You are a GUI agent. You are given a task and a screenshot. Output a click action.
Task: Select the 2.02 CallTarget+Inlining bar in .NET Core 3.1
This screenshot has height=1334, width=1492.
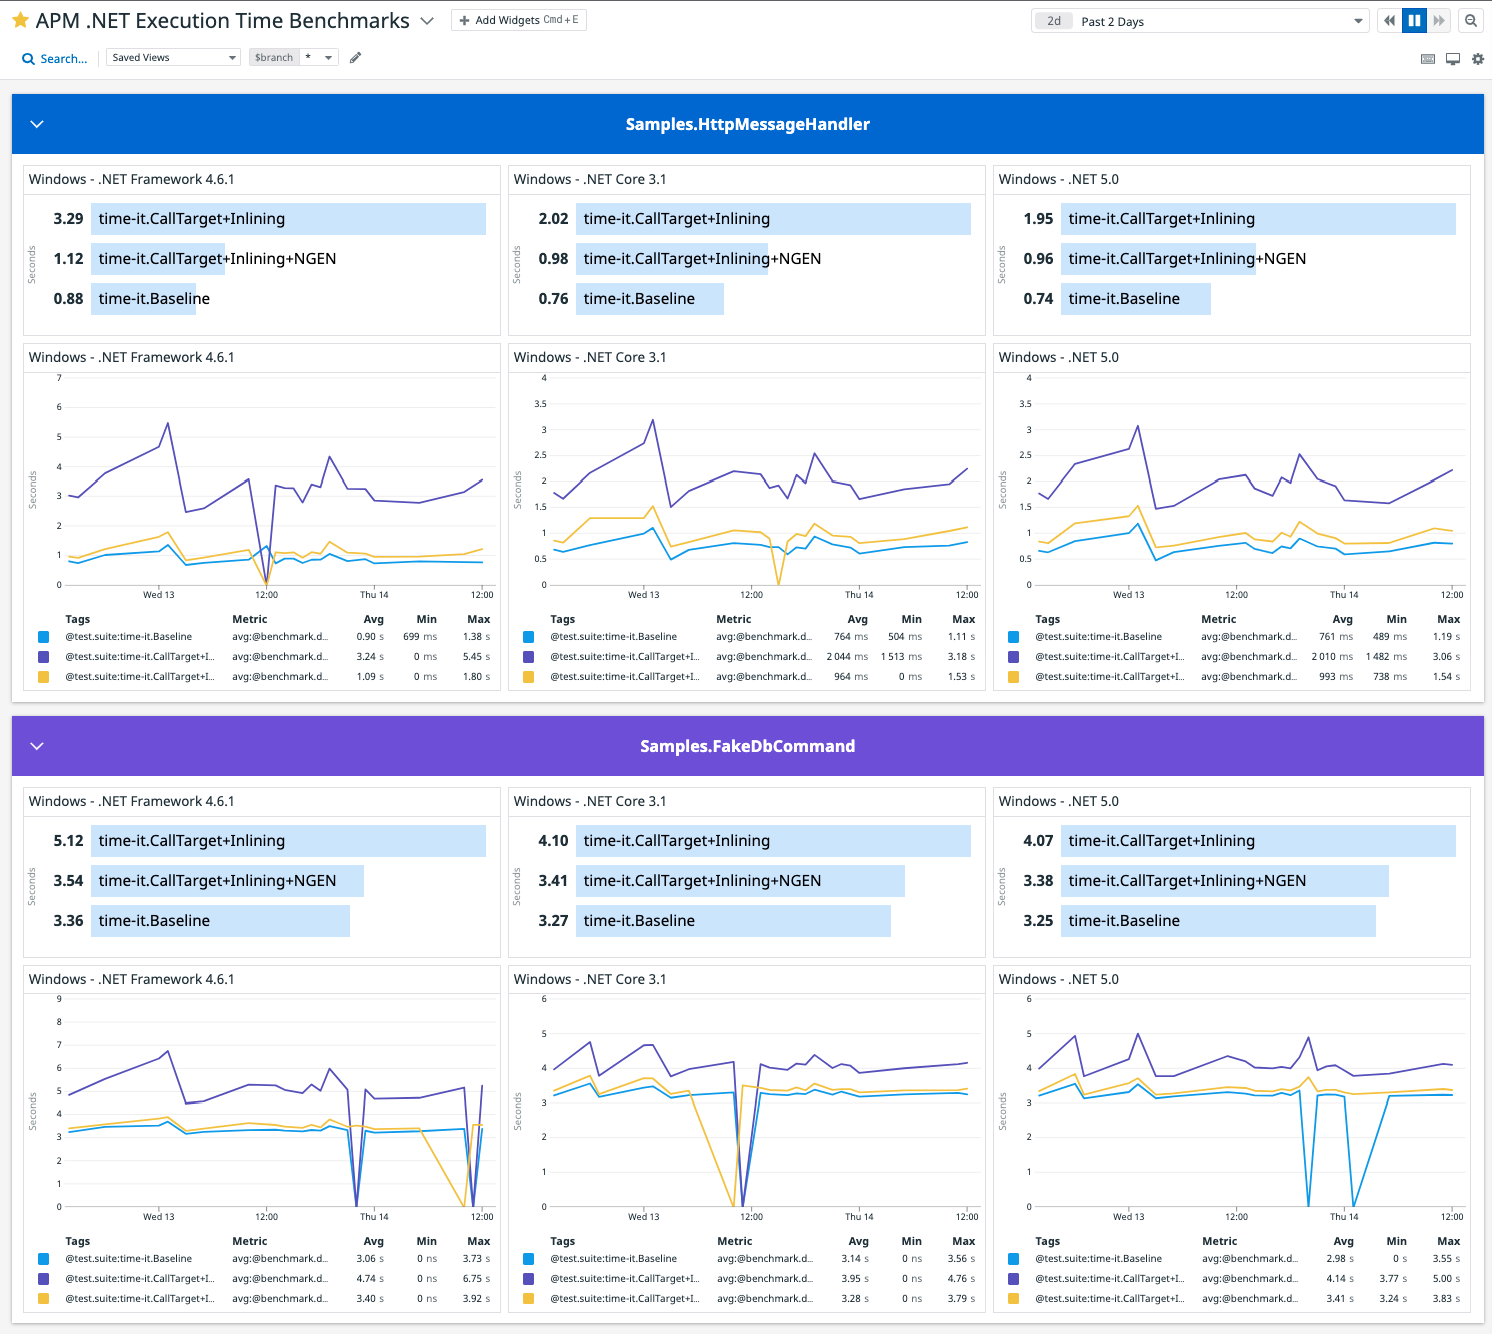pos(773,219)
